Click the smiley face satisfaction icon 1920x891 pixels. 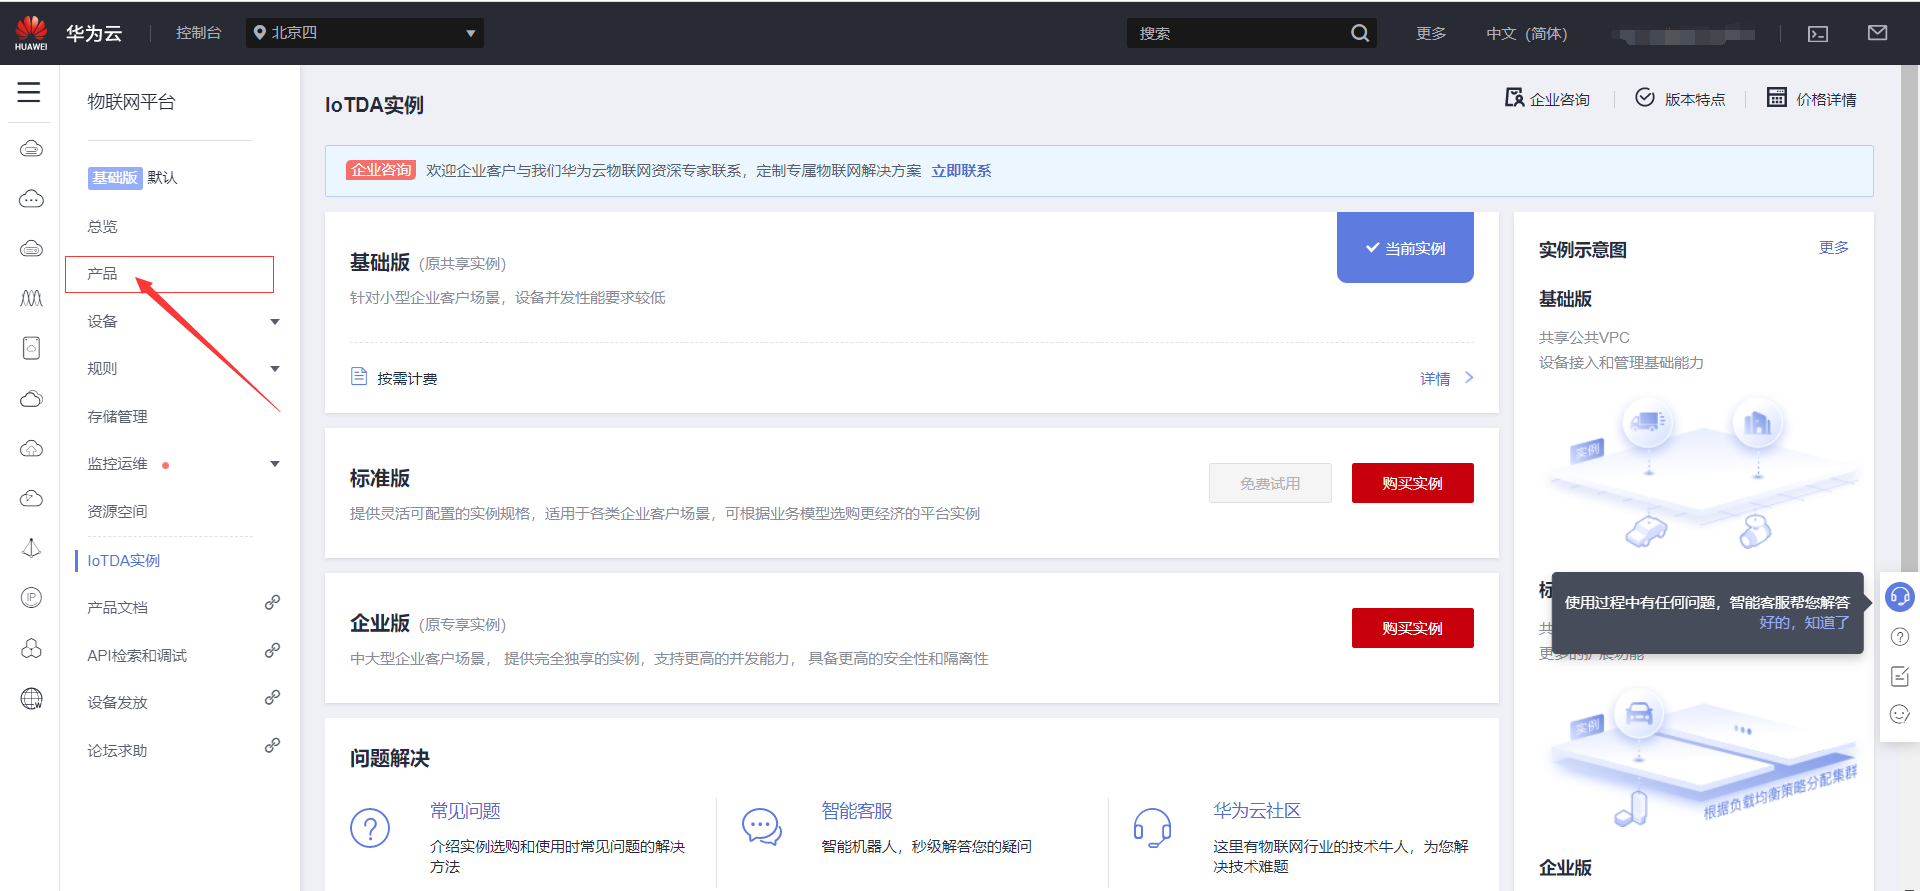[x=1900, y=714]
